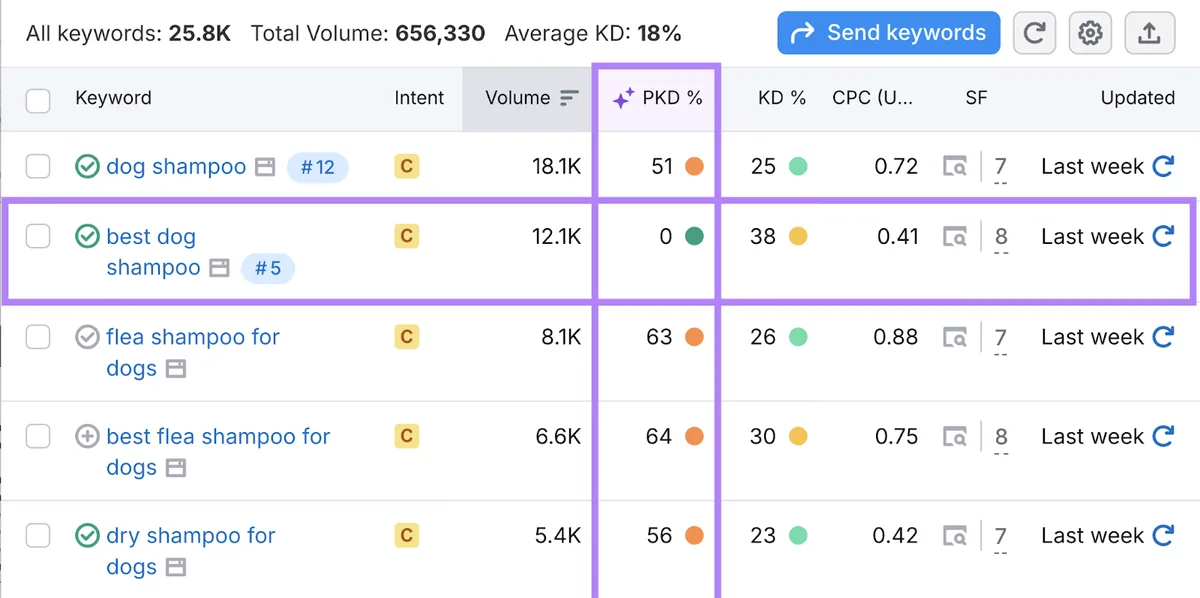Refresh the flea shampoo for dogs row

coord(1163,337)
